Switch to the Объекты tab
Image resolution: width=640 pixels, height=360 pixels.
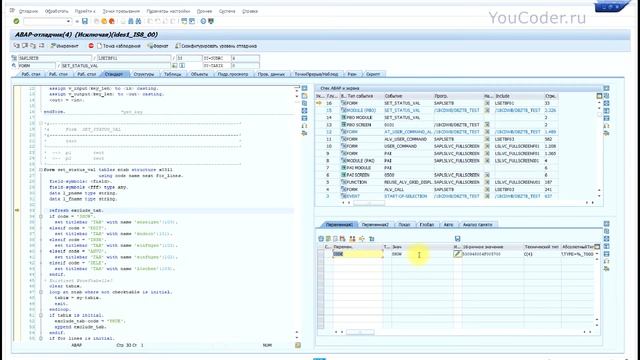click(x=200, y=74)
